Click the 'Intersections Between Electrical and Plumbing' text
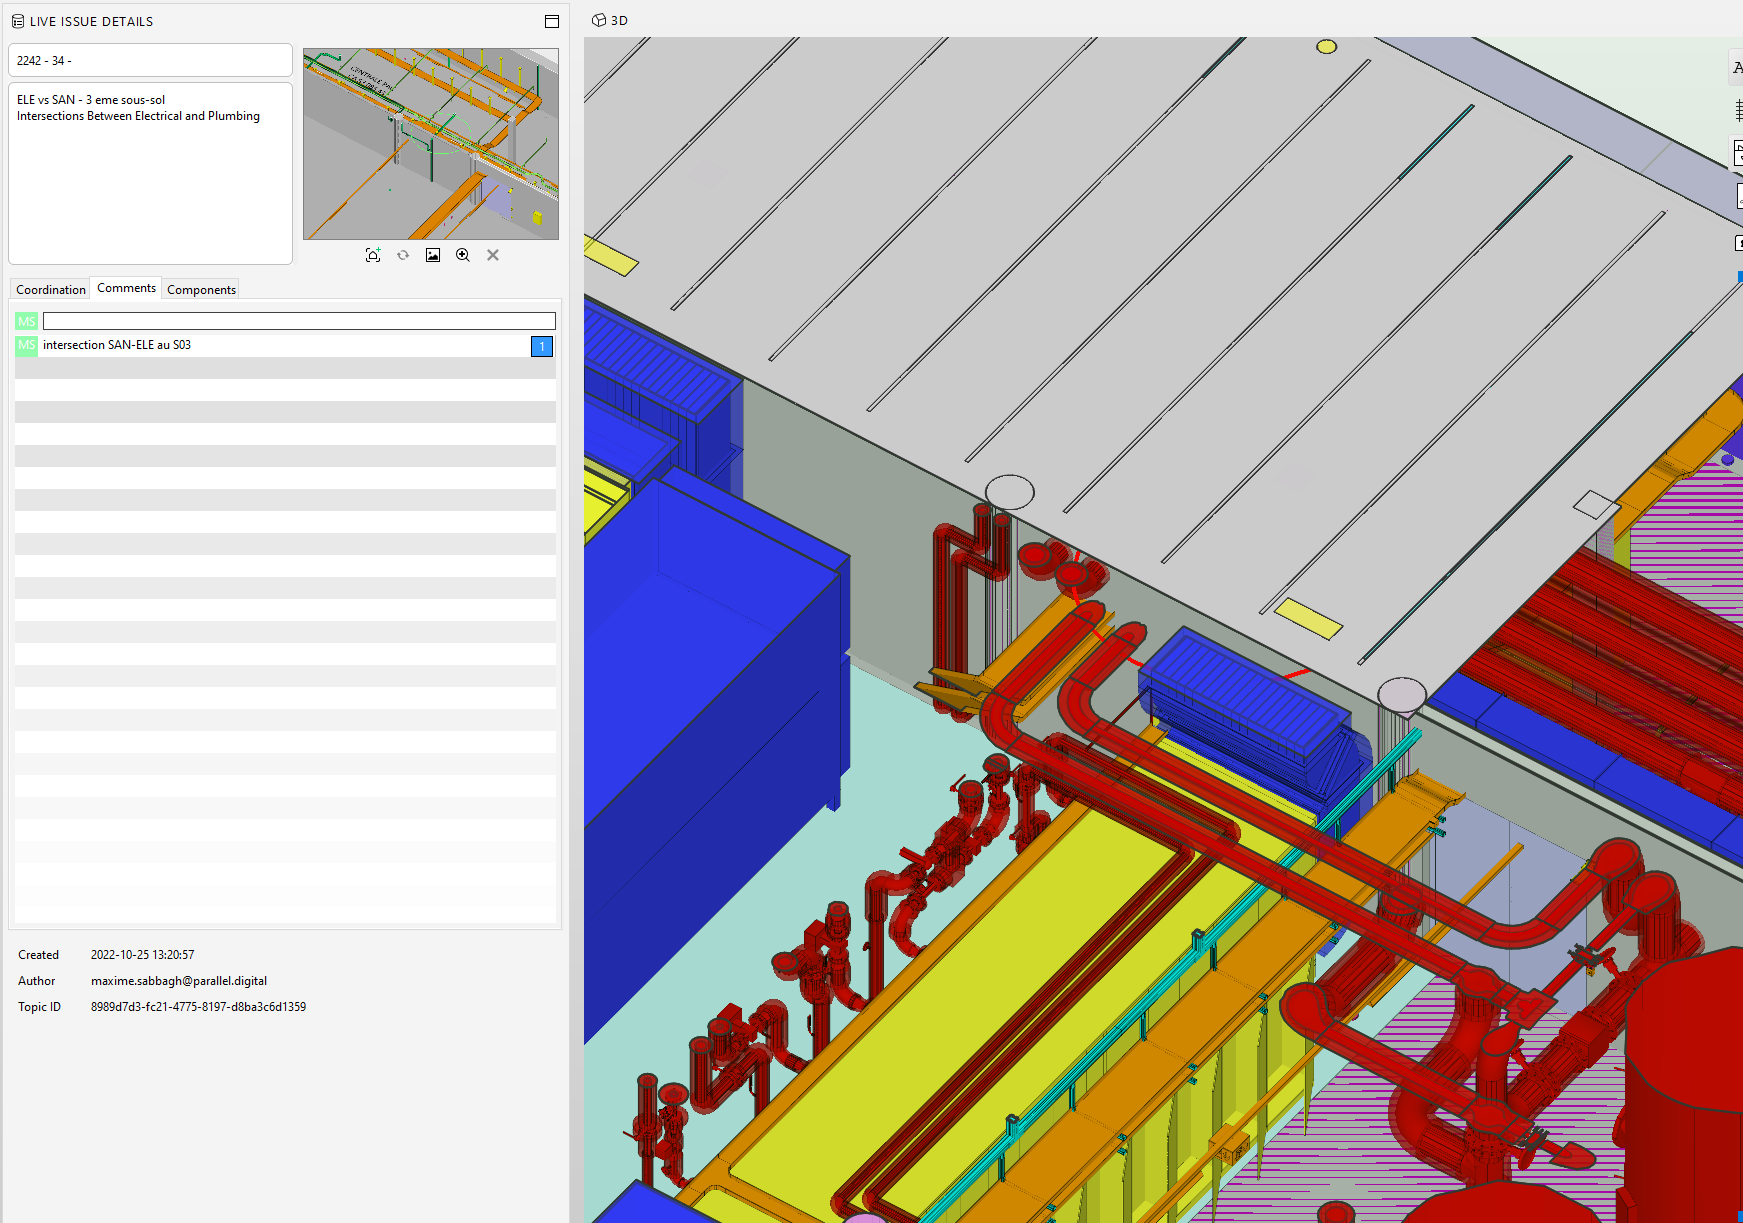The width and height of the screenshot is (1743, 1223). click(138, 116)
